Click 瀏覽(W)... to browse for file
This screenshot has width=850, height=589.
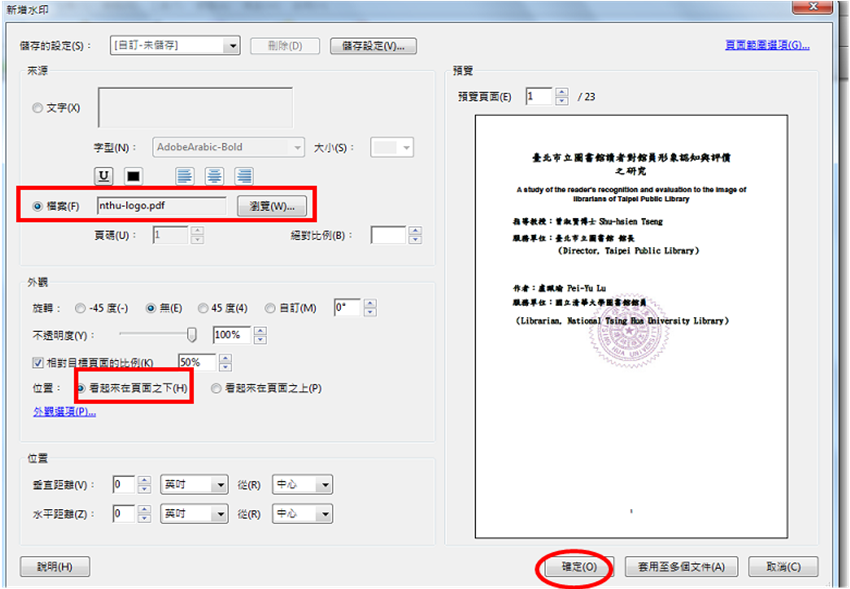tap(271, 206)
